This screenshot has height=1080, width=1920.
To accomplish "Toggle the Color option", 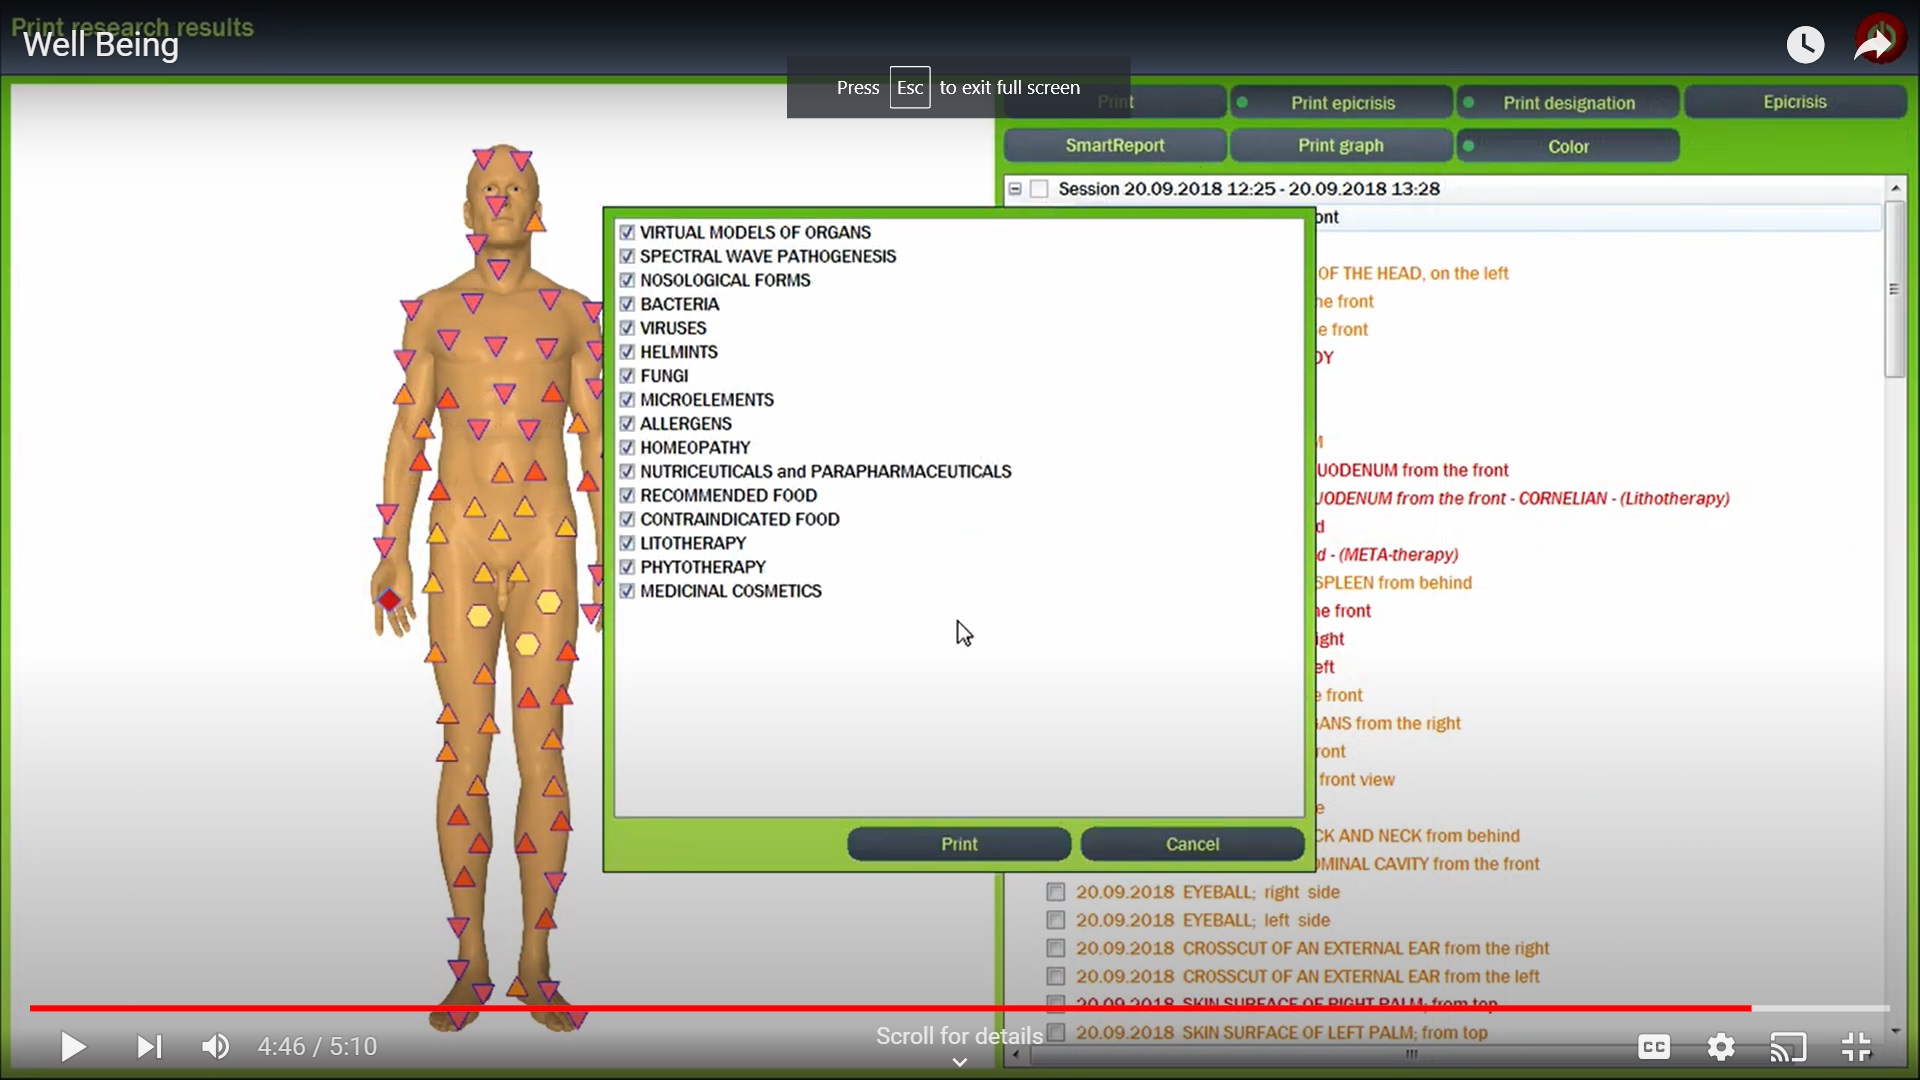I will click(x=1568, y=146).
